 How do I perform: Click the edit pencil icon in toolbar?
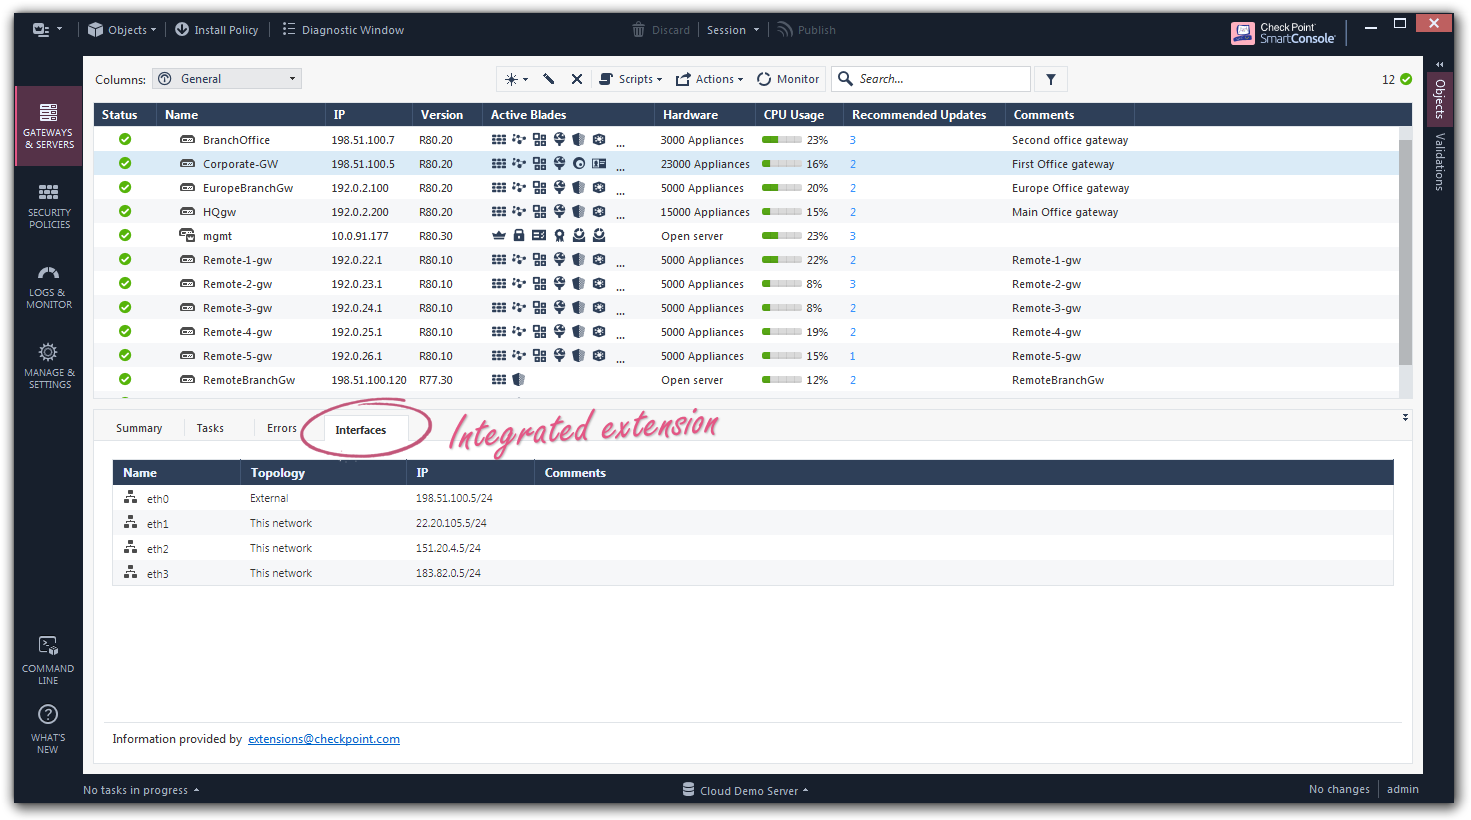pos(549,79)
